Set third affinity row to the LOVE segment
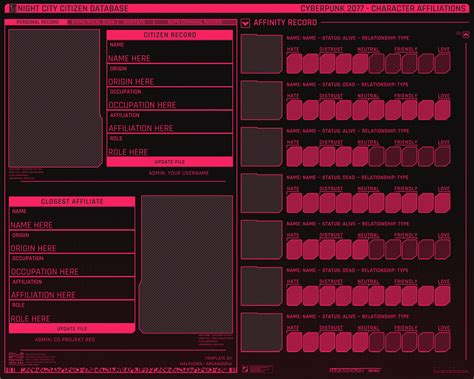The height and width of the screenshot is (379, 474). (x=443, y=156)
